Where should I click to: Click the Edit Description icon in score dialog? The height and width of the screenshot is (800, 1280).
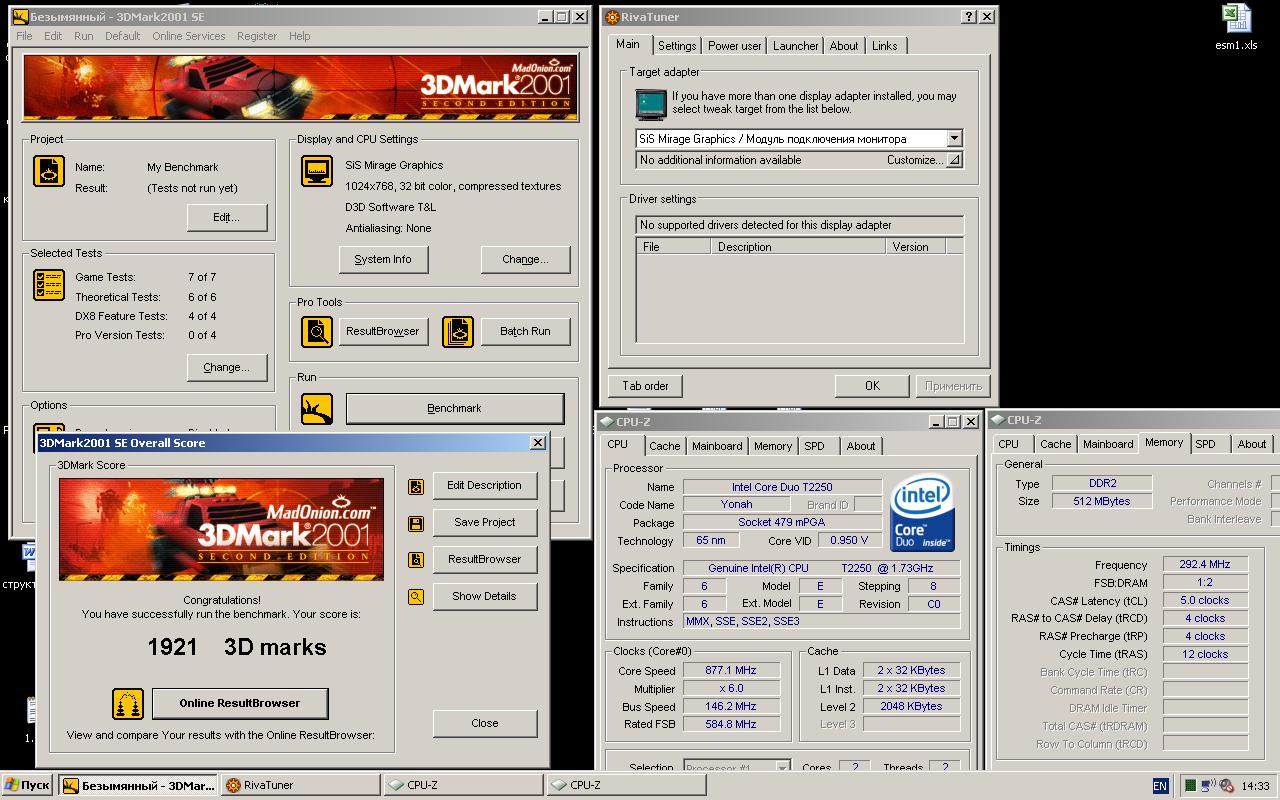click(x=416, y=487)
